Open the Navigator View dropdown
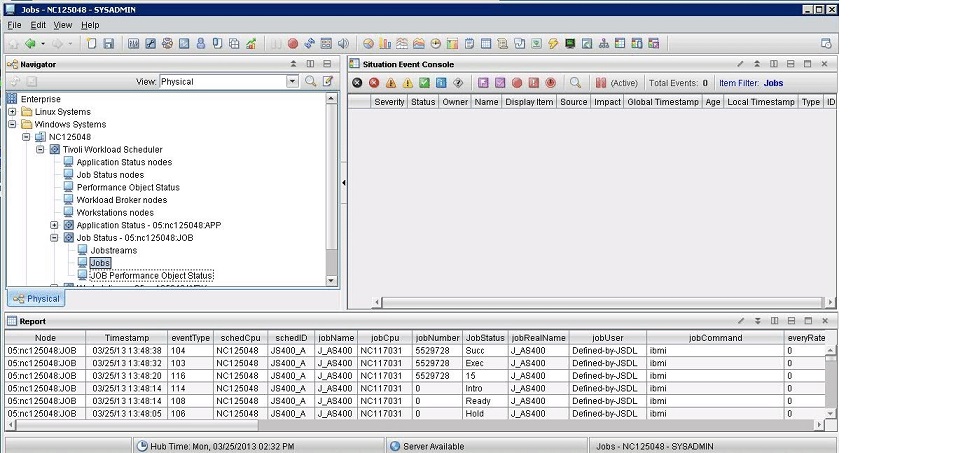Viewport: 963px width, 453px height. (x=292, y=82)
